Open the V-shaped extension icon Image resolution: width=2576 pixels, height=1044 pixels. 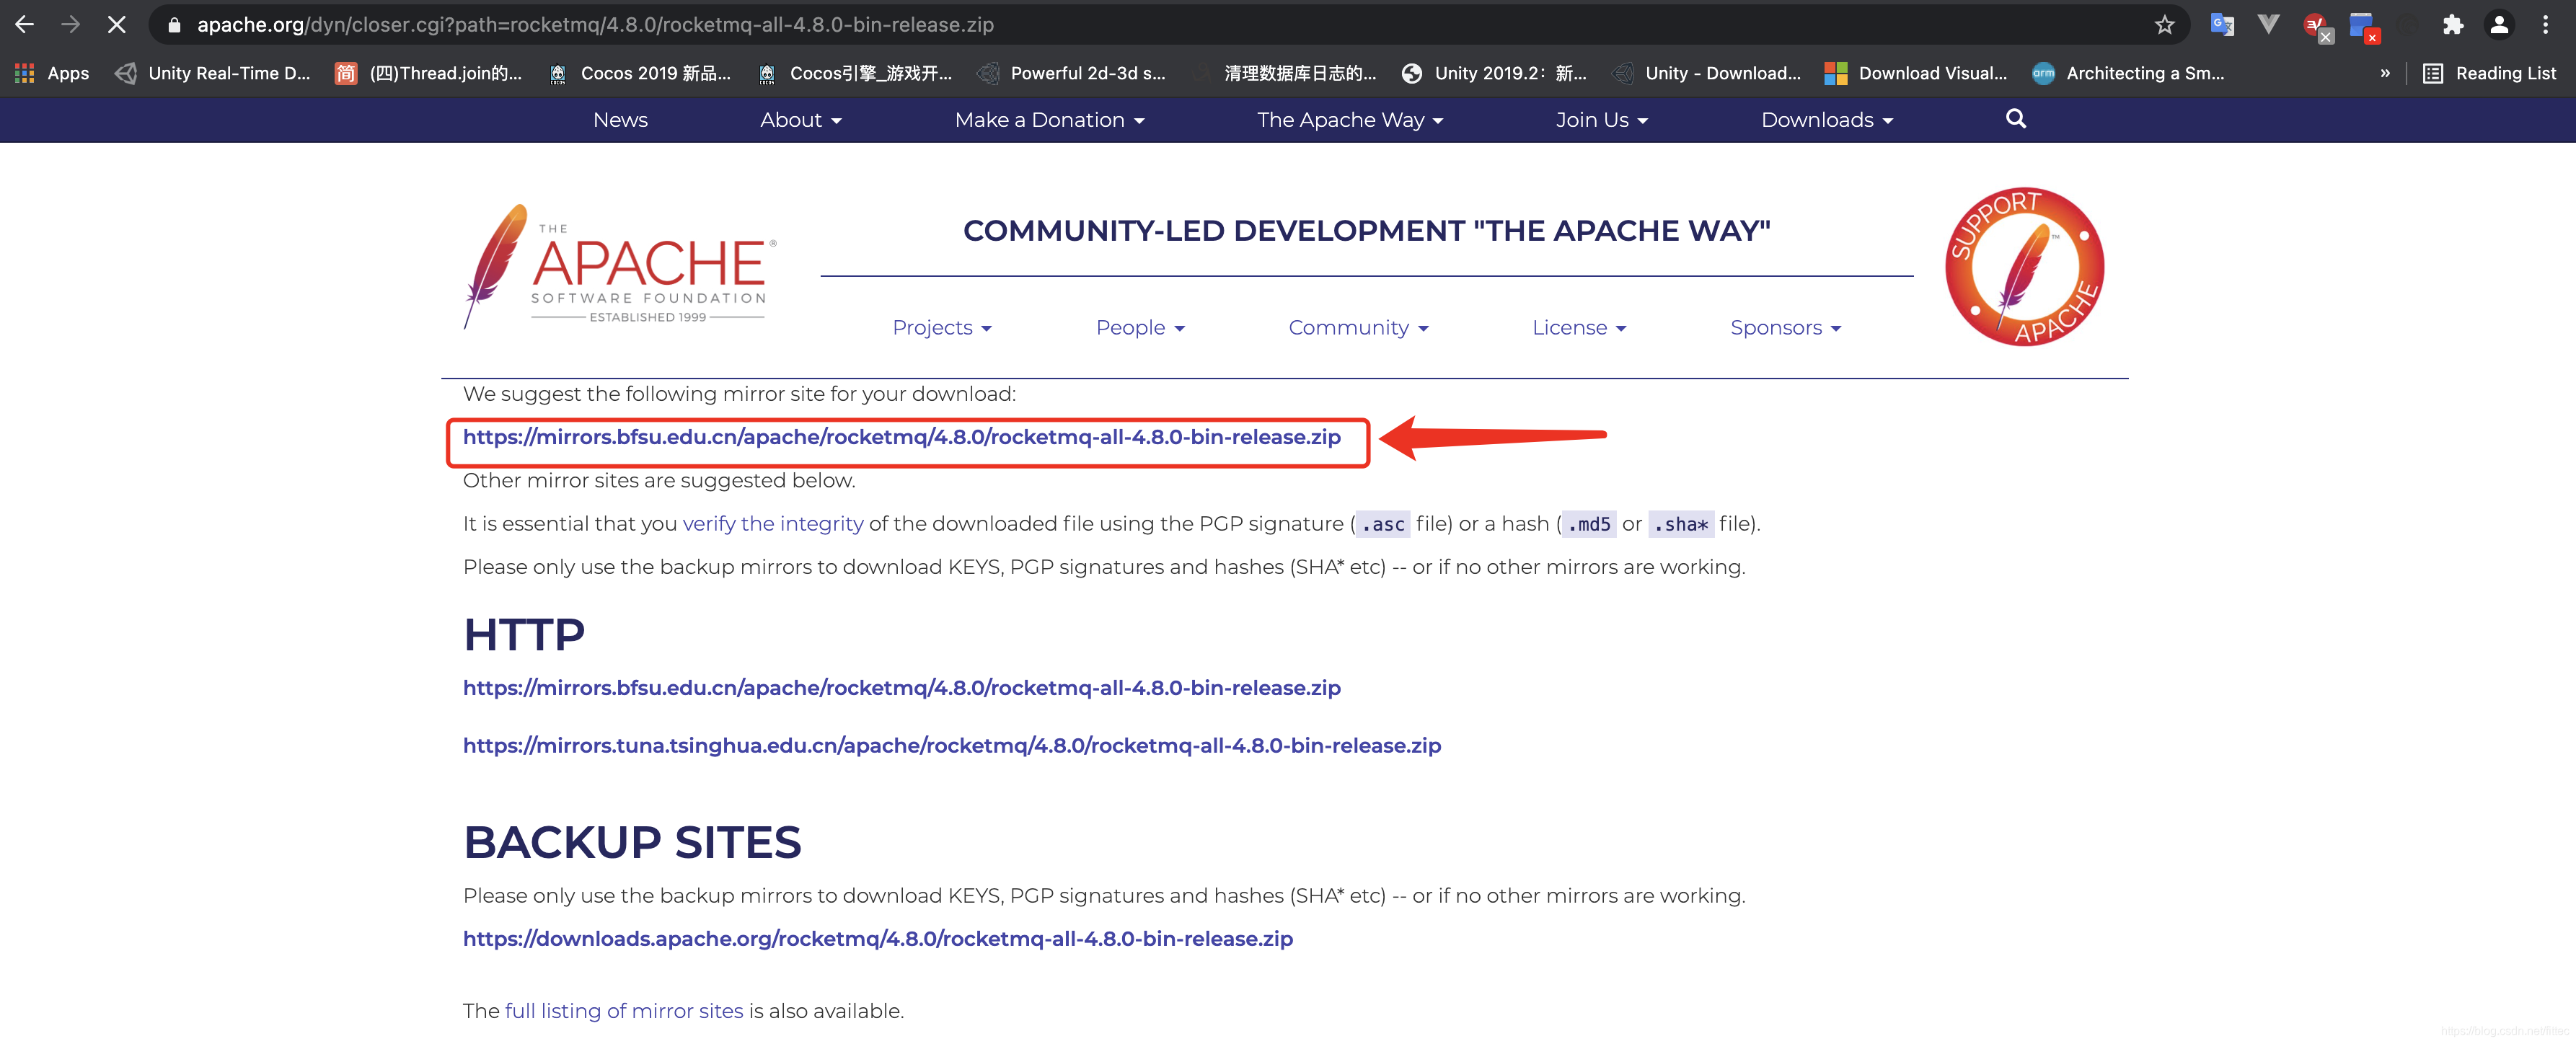pos(2268,24)
